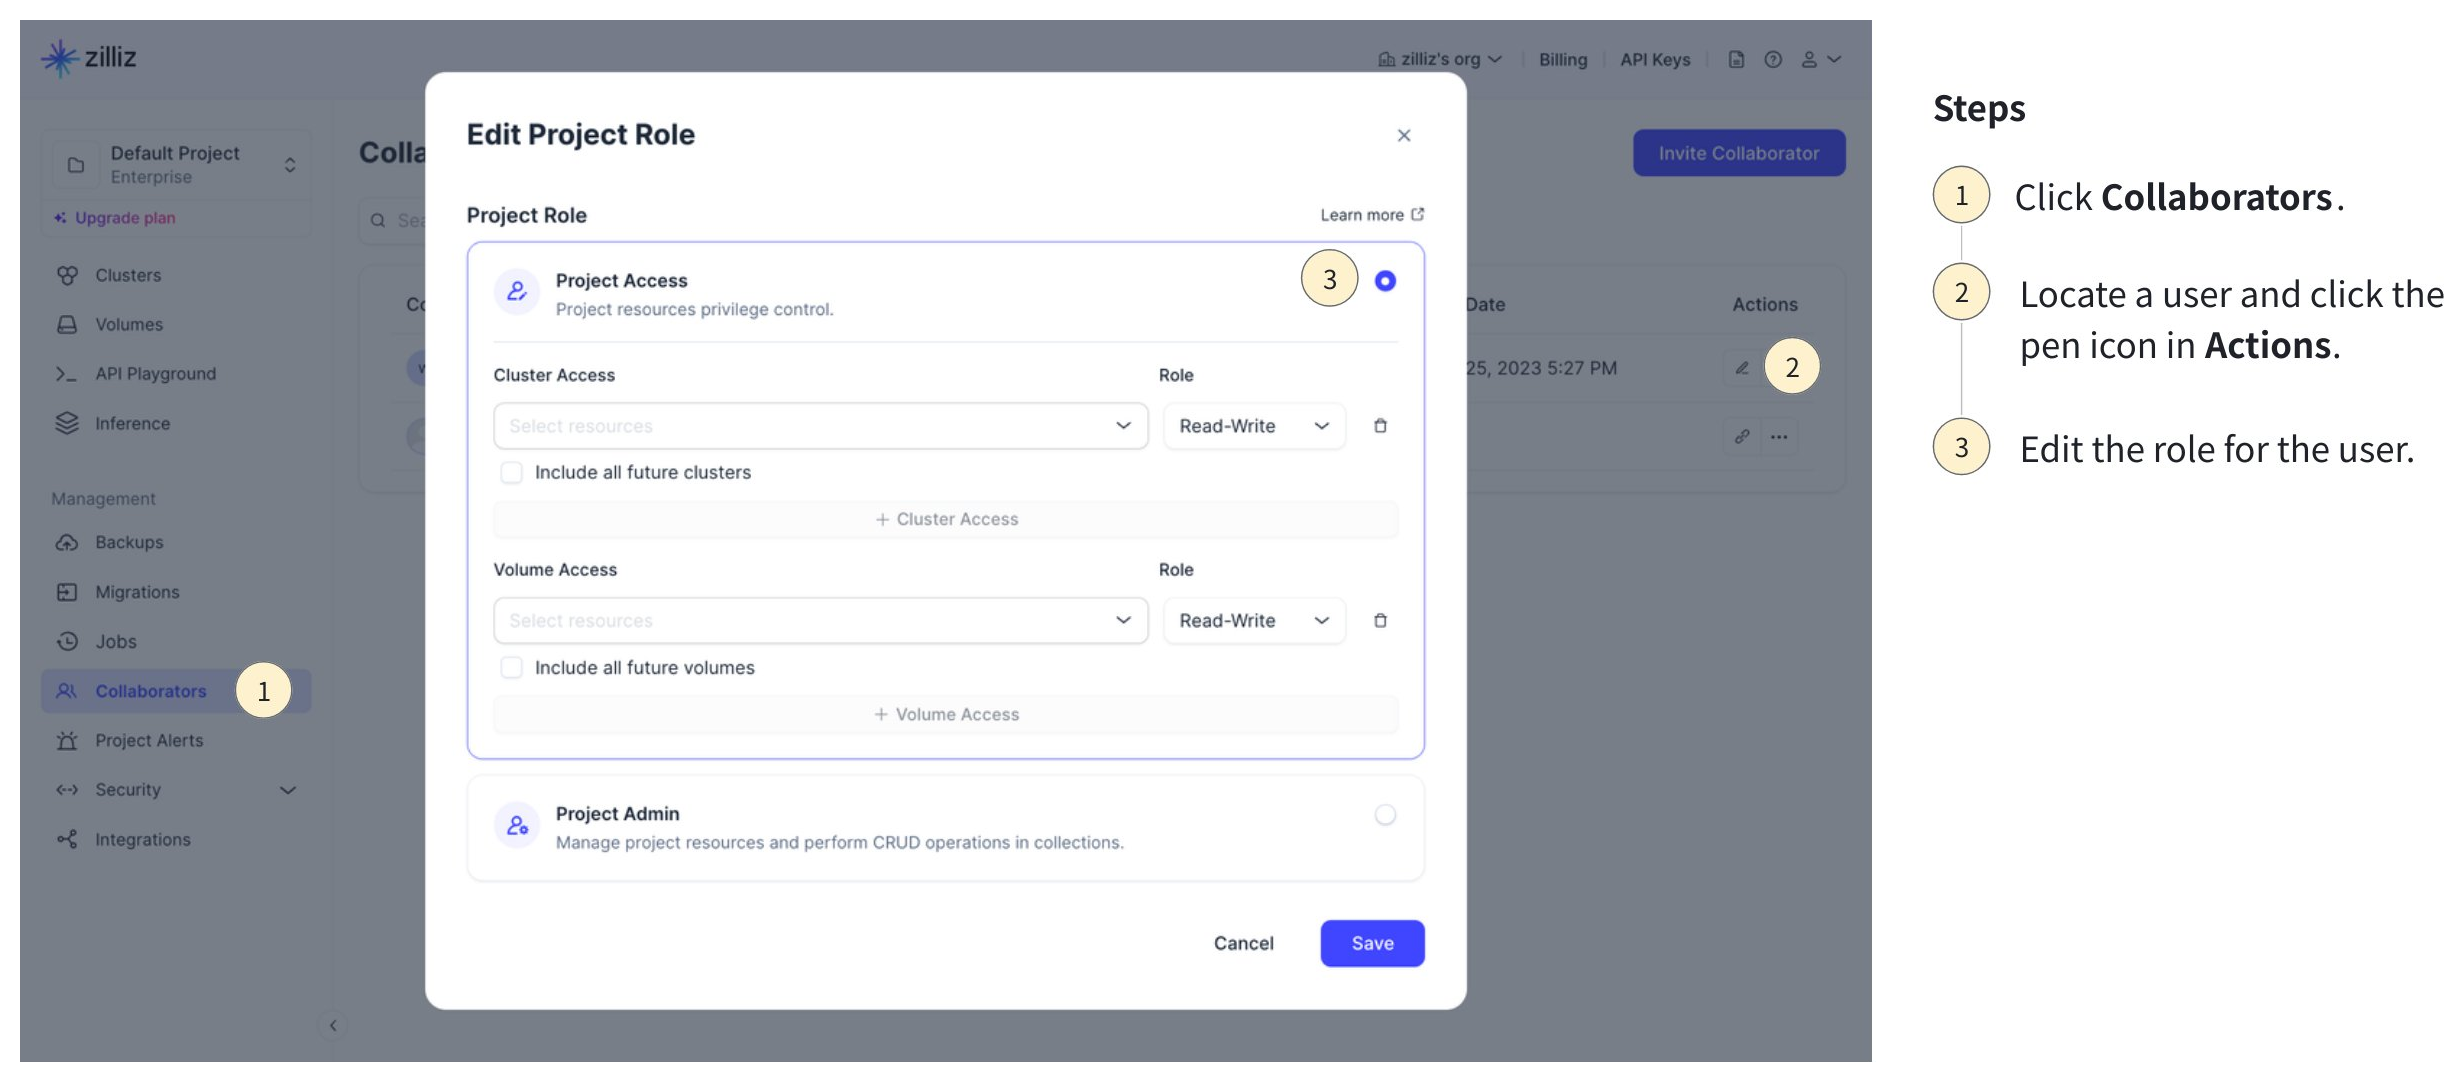Open the help question mark icon

tap(1773, 60)
